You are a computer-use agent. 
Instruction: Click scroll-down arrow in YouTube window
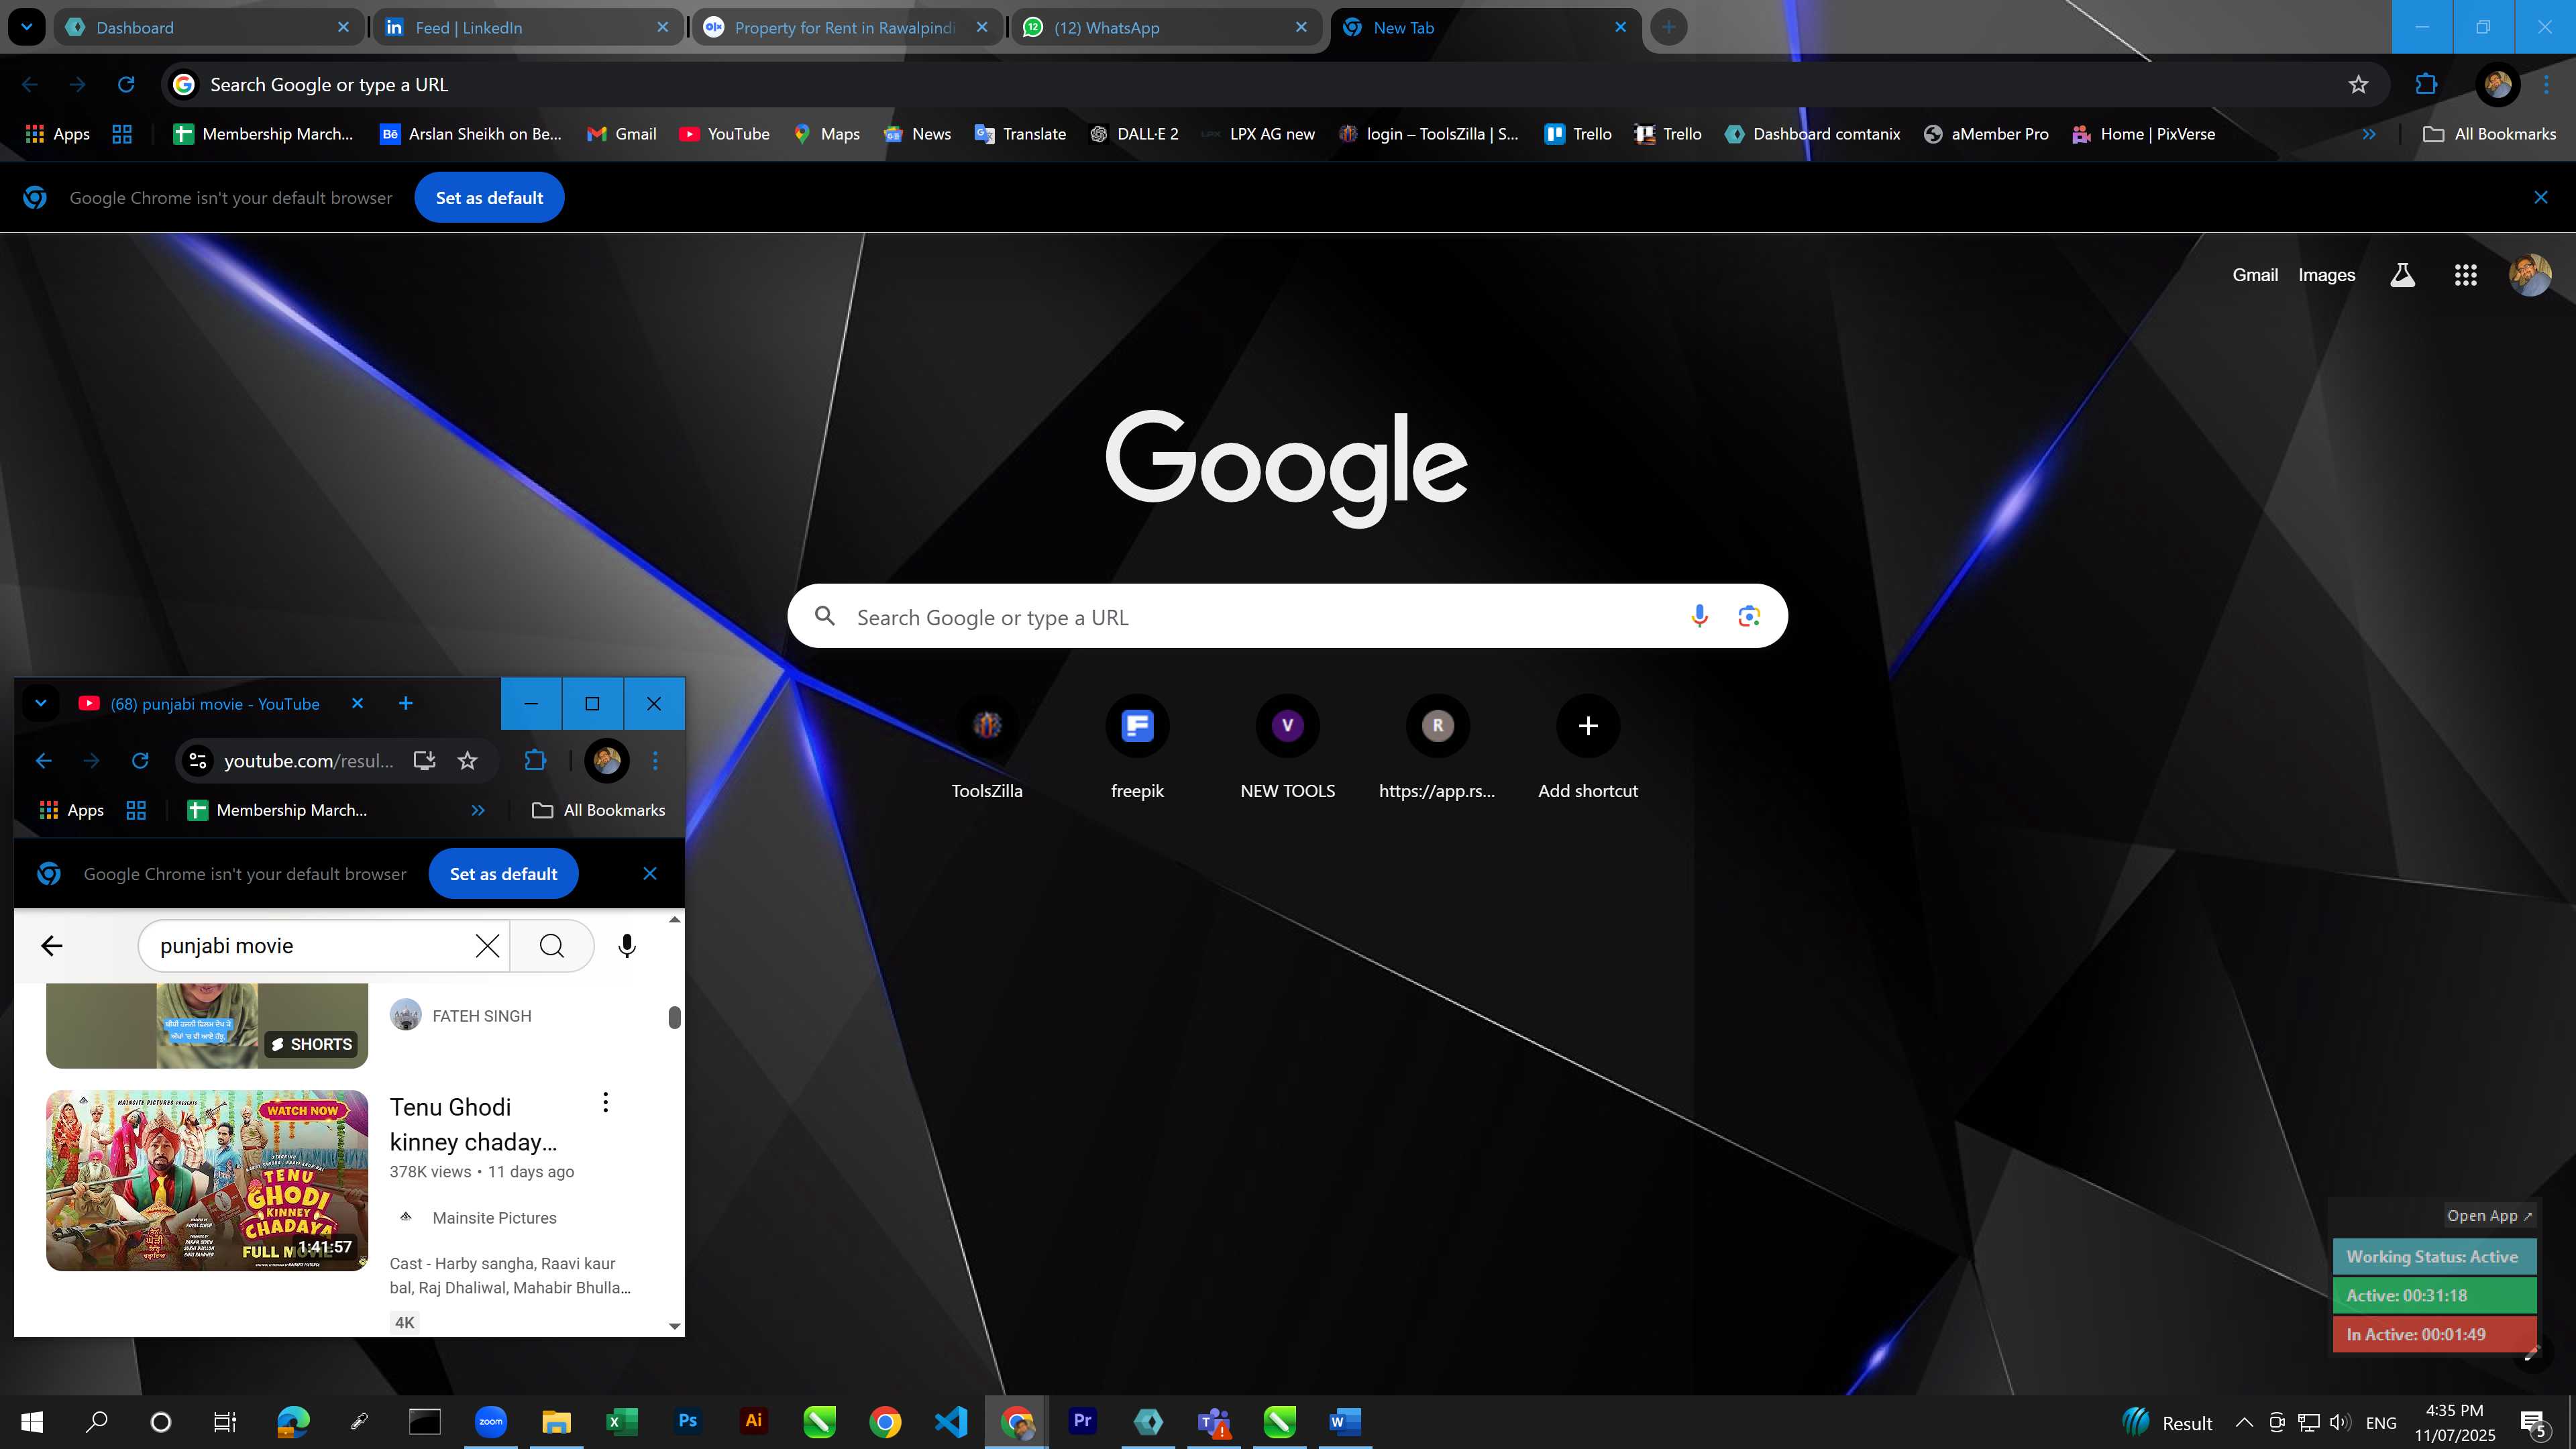(x=675, y=1326)
